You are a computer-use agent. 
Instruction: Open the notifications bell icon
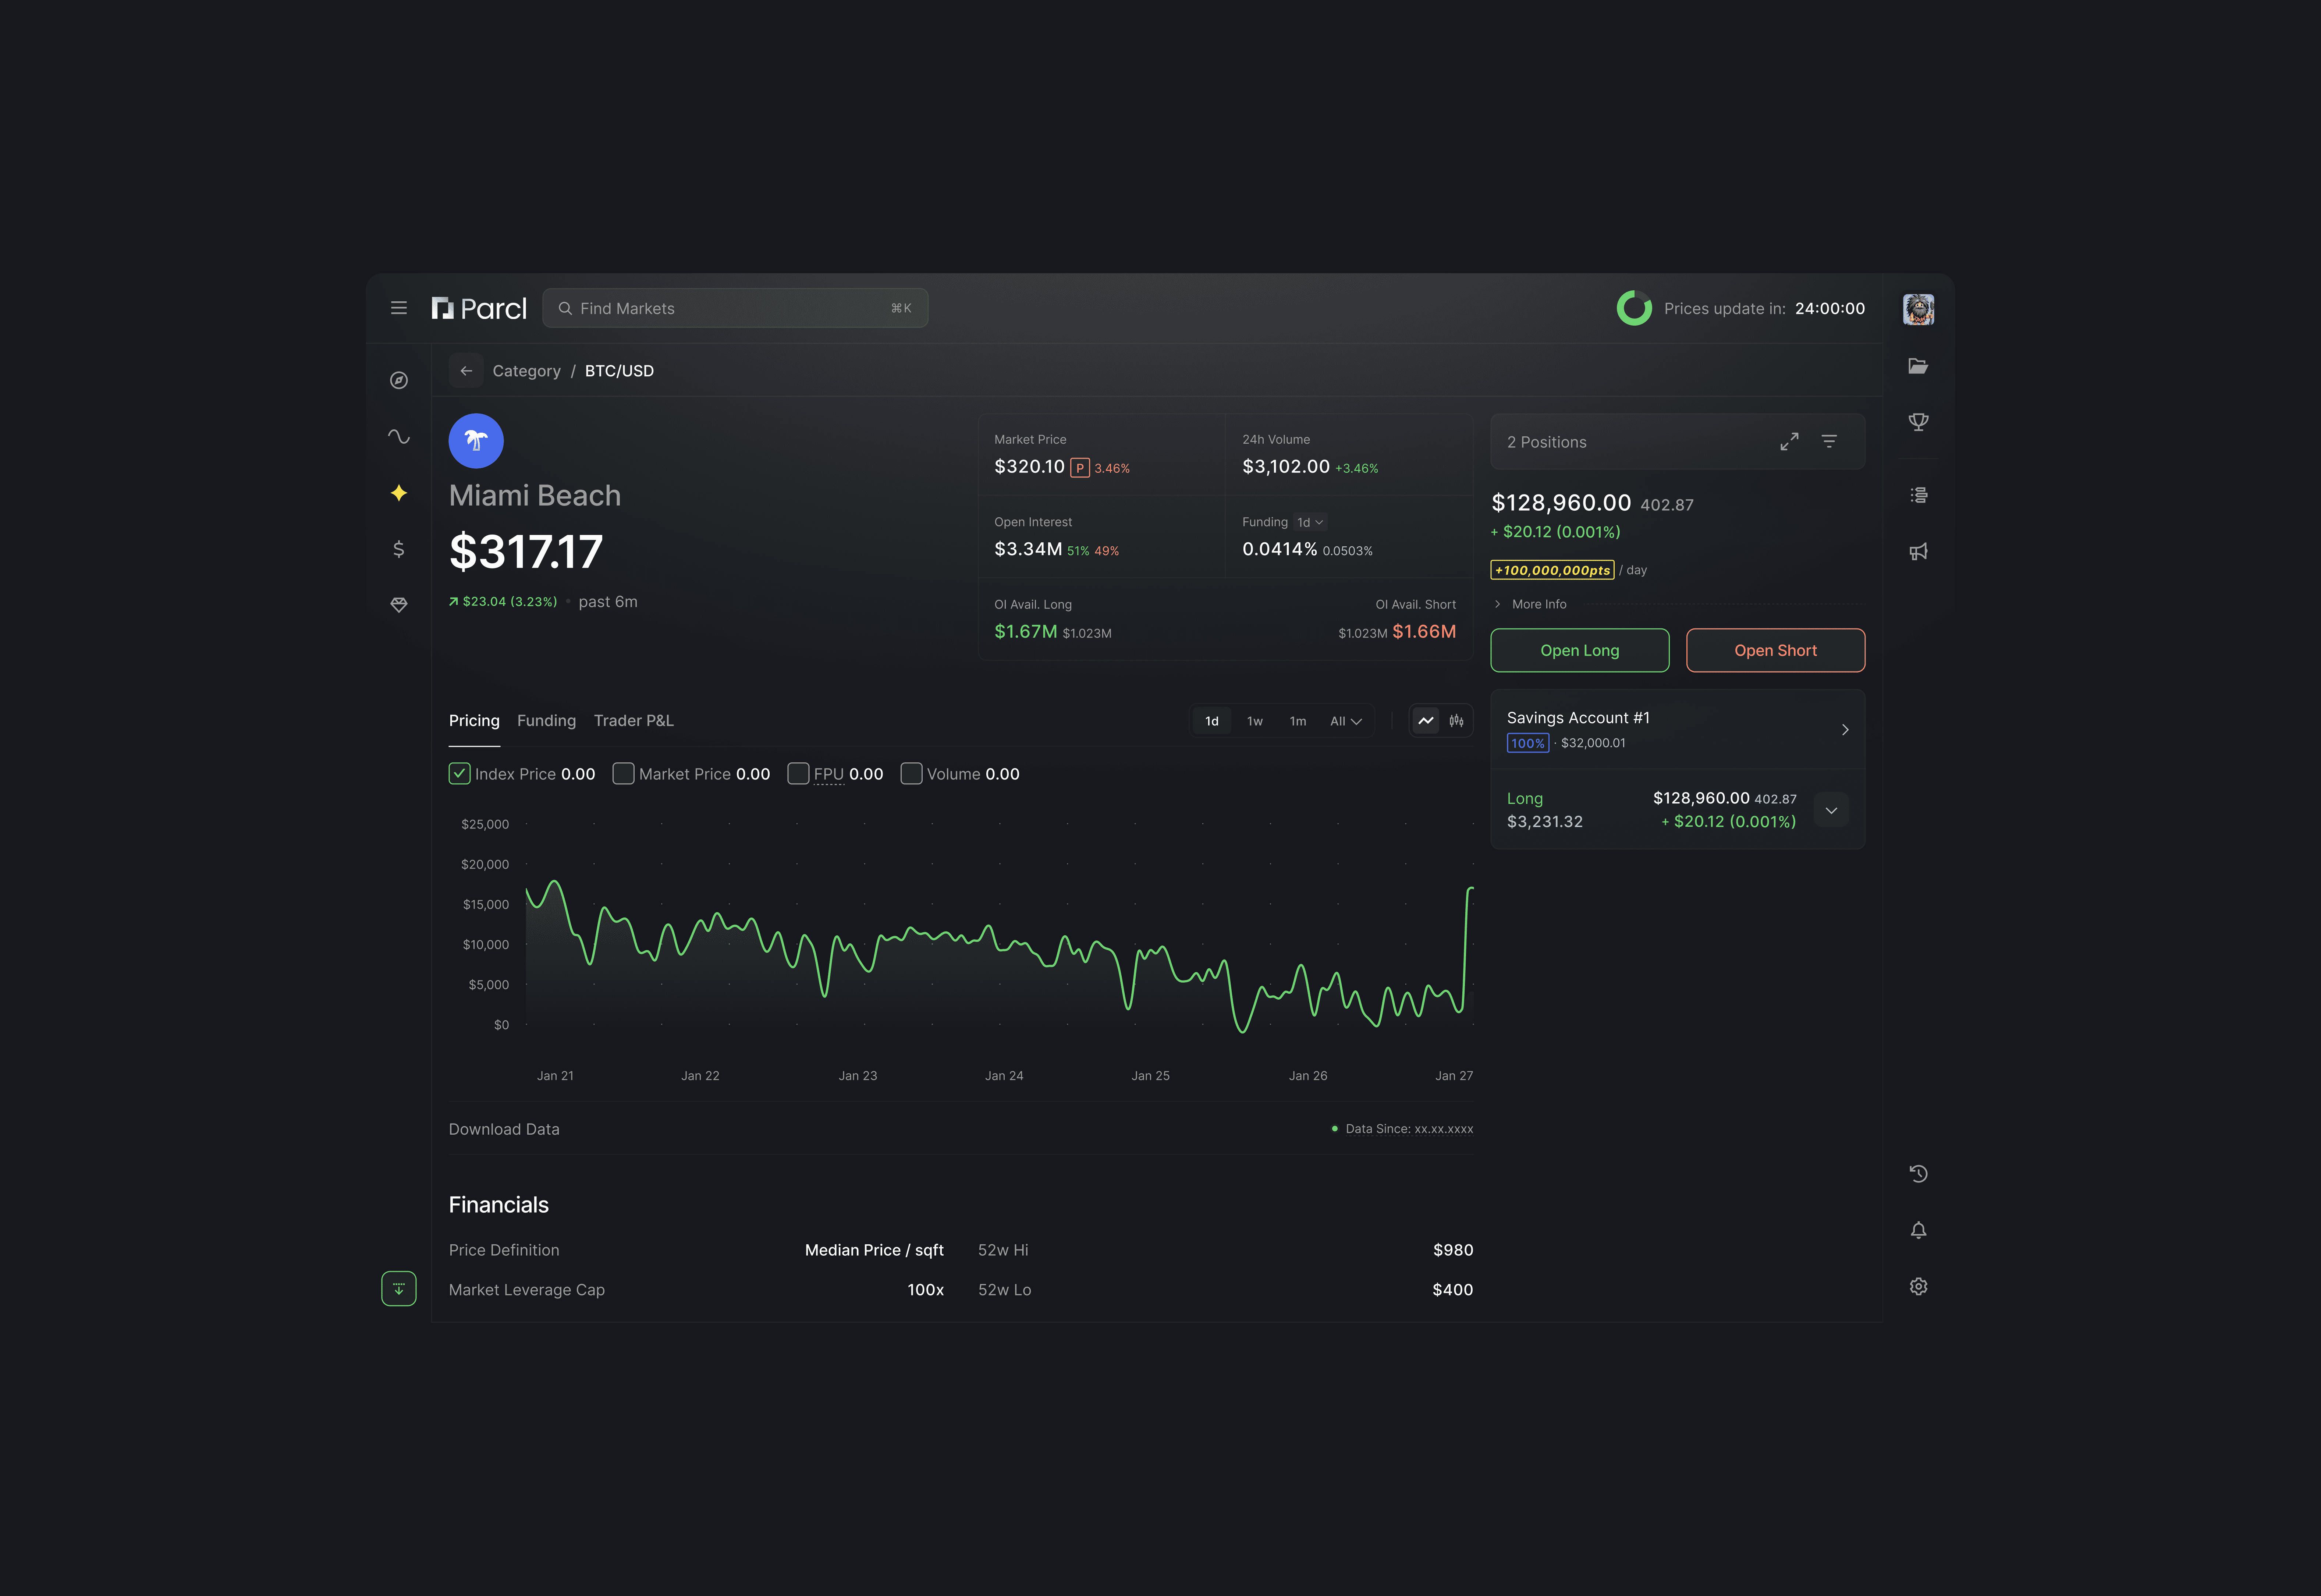point(1918,1230)
